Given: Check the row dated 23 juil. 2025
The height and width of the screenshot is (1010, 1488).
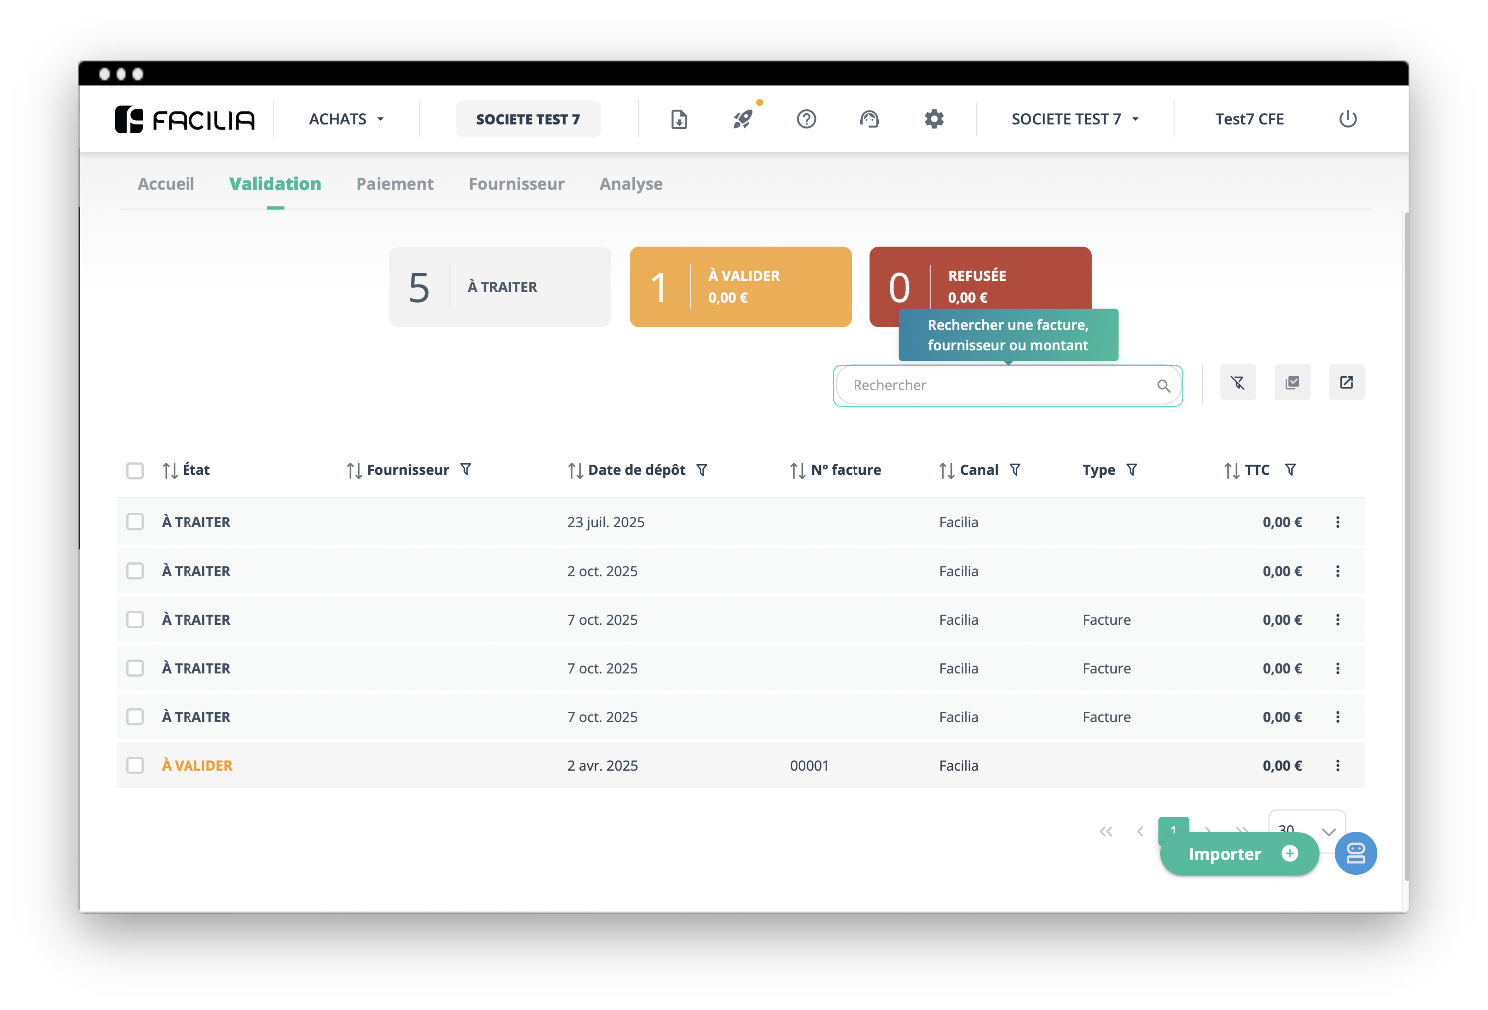Looking at the screenshot, I should click(x=135, y=522).
